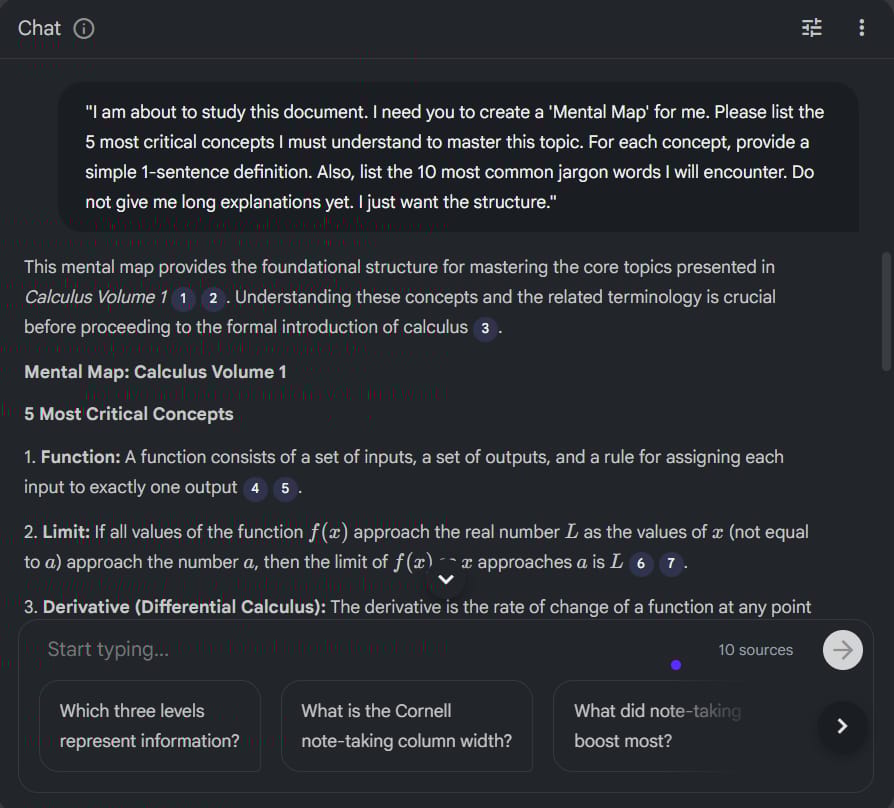Select the Chat tab header
Viewport: 894px width, 808px height.
click(38, 28)
